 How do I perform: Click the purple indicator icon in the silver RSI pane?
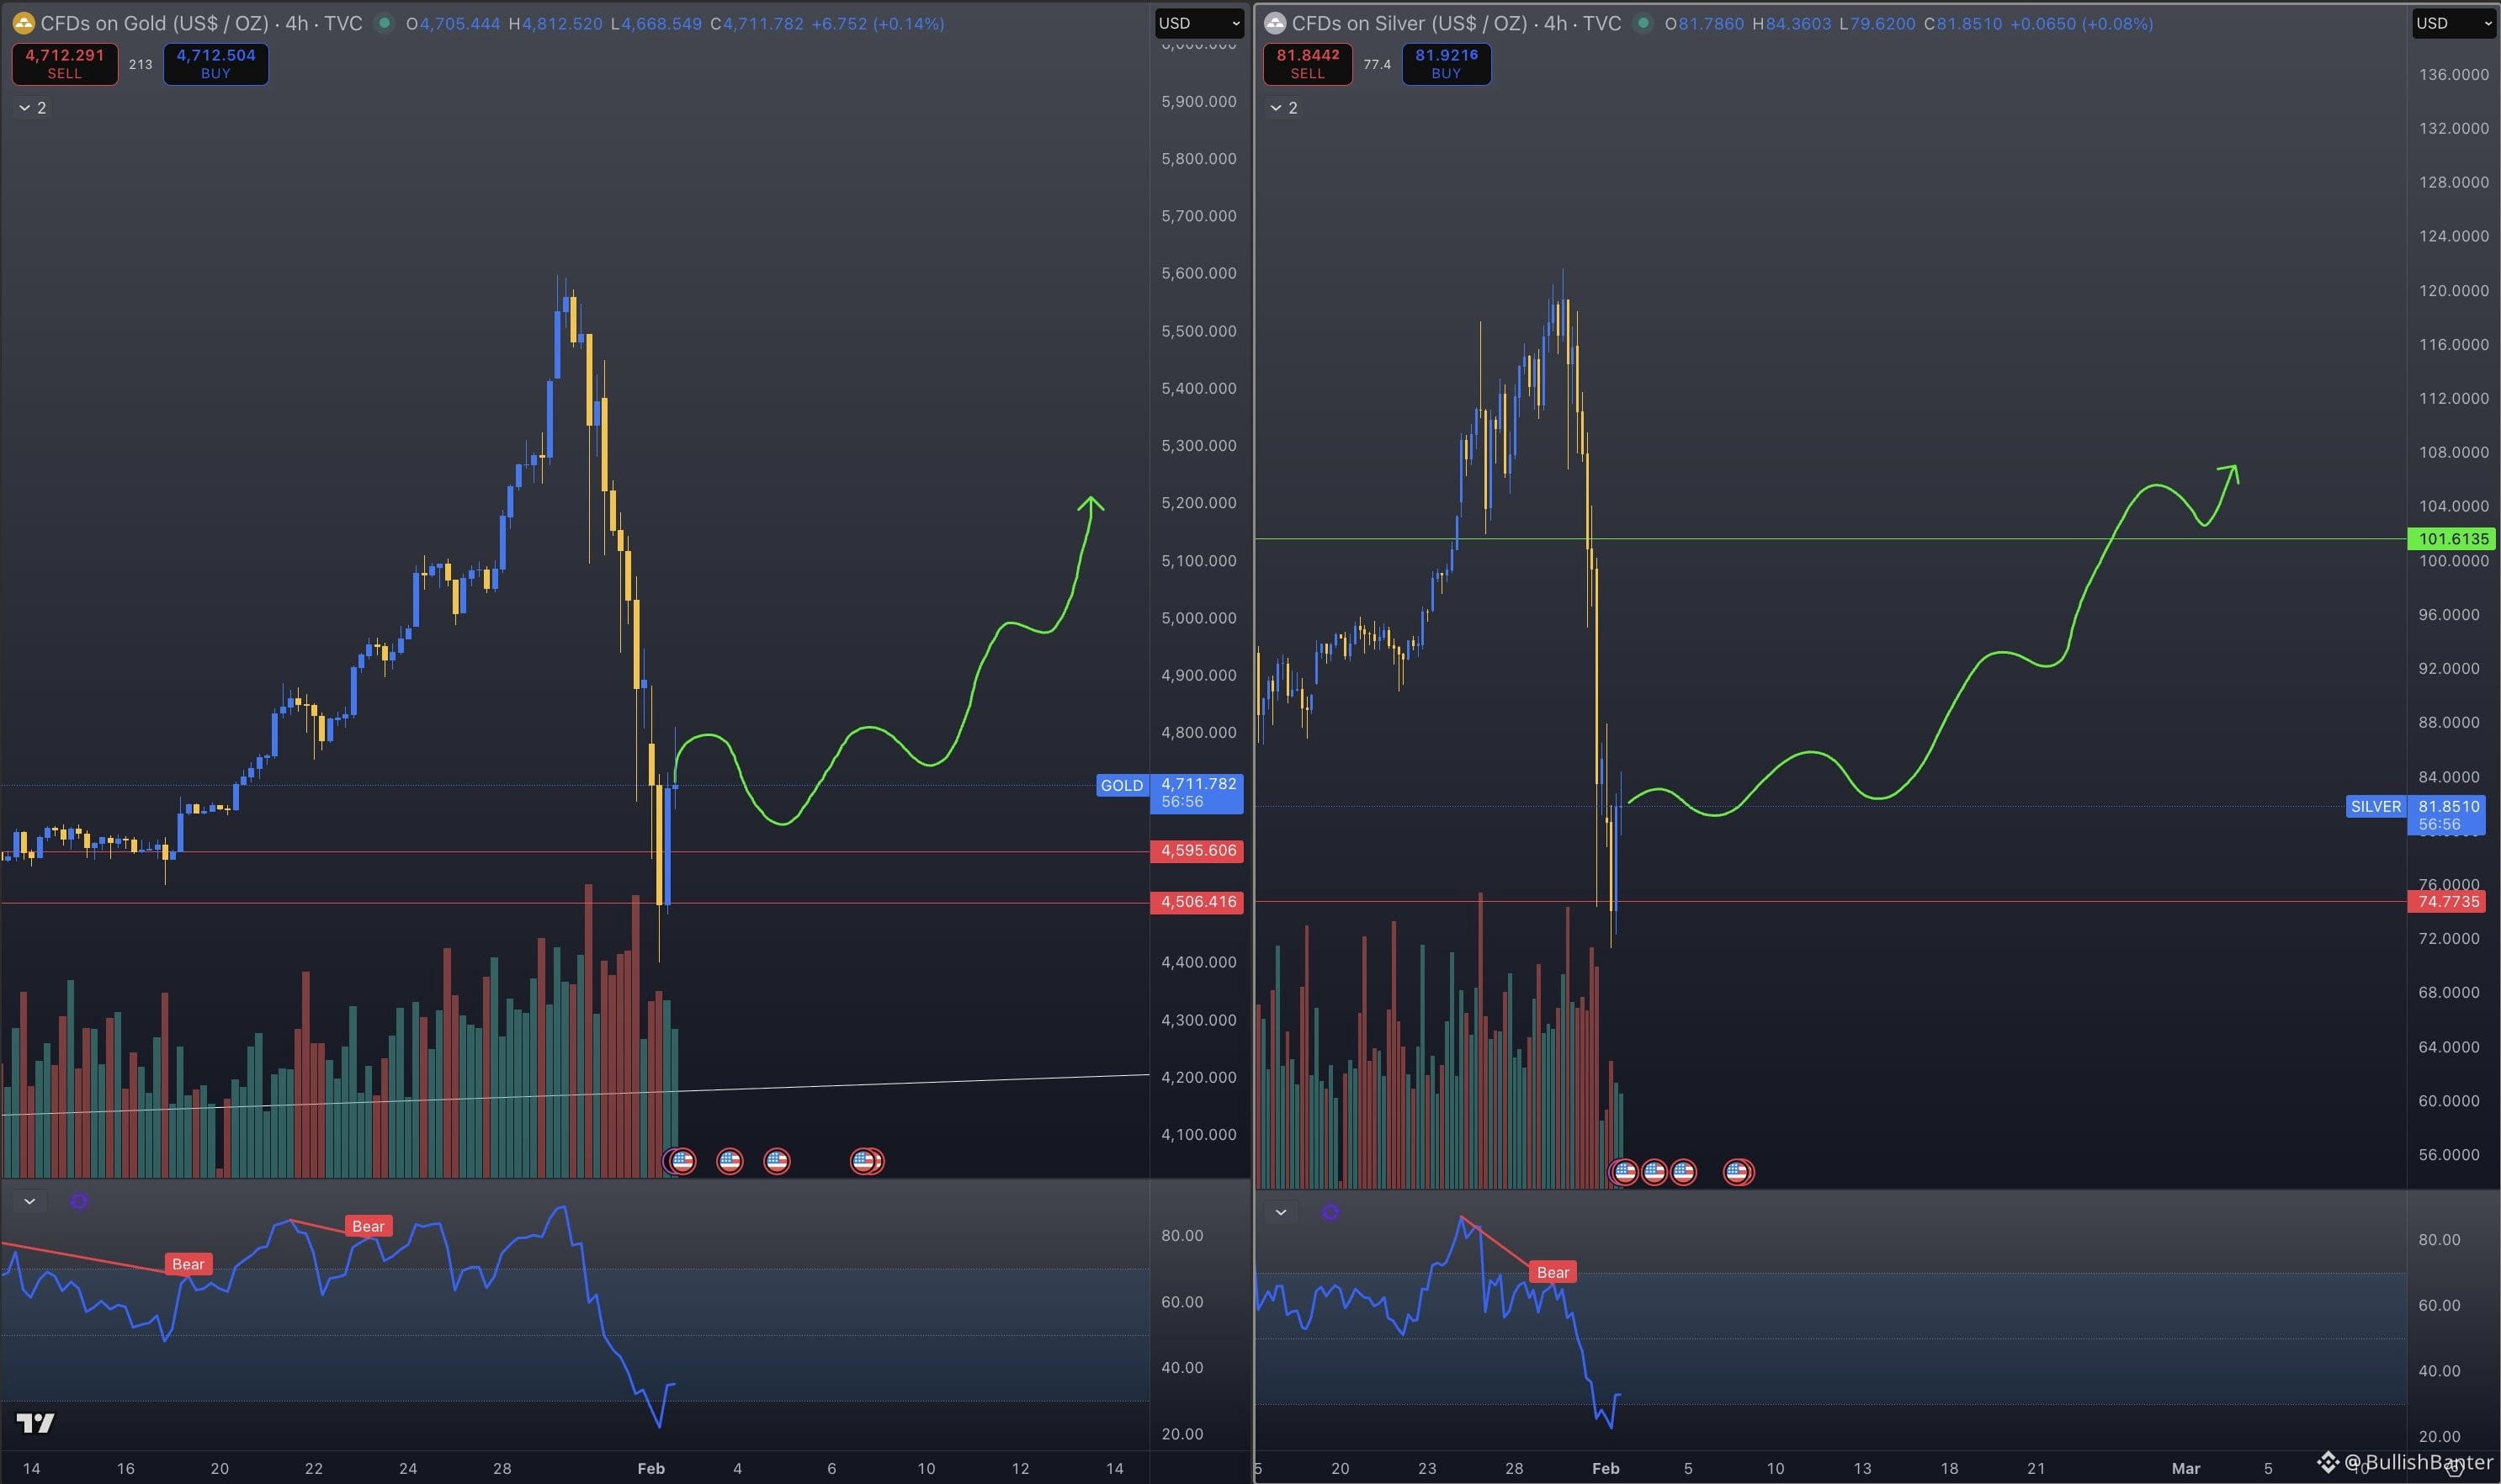(x=1330, y=1212)
